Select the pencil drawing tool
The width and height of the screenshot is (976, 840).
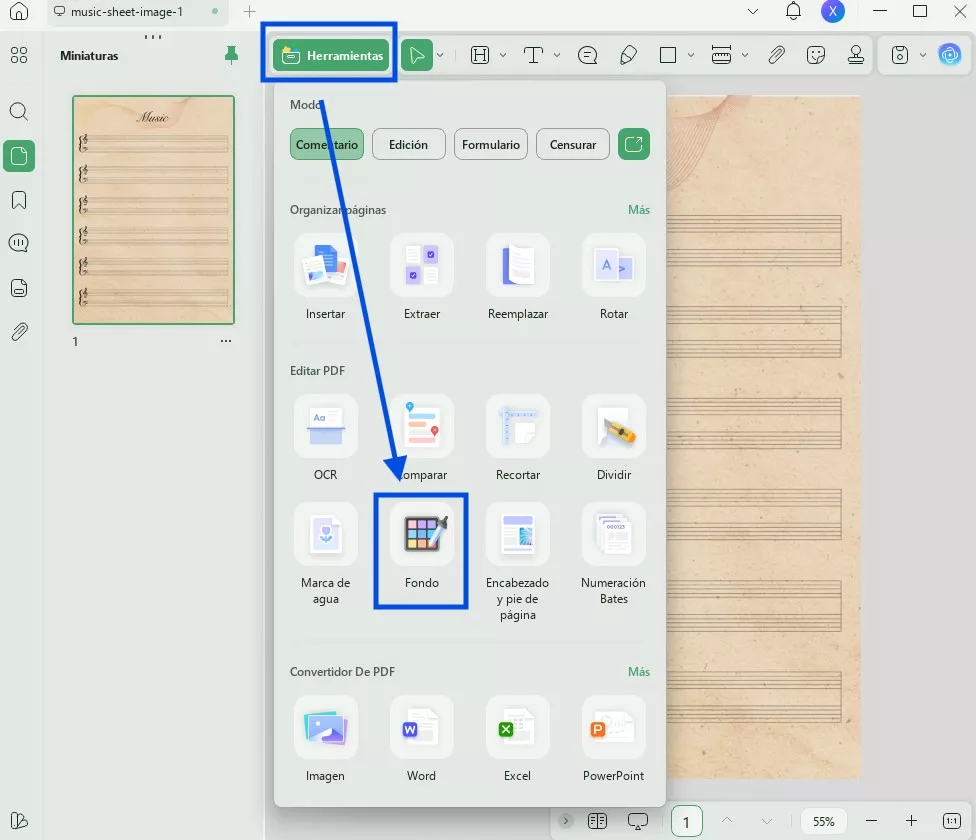(628, 55)
